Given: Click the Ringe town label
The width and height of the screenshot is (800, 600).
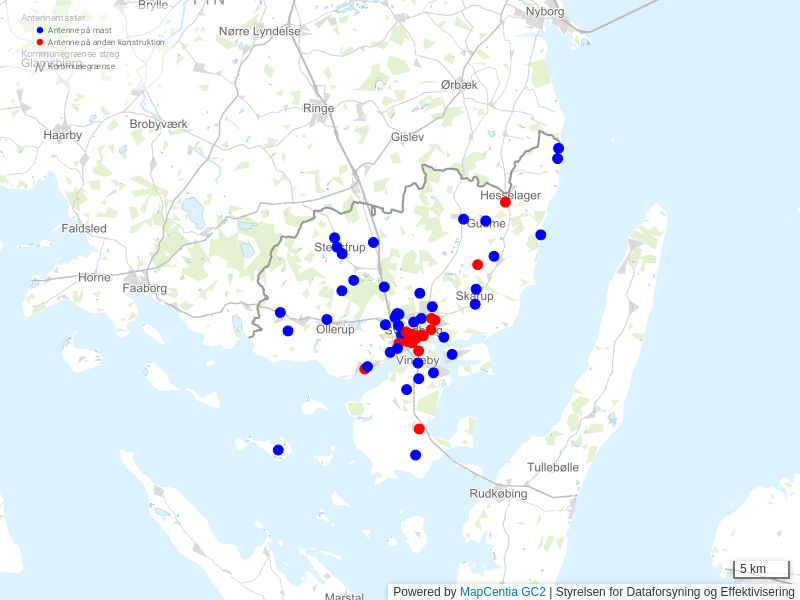Looking at the screenshot, I should point(318,108).
